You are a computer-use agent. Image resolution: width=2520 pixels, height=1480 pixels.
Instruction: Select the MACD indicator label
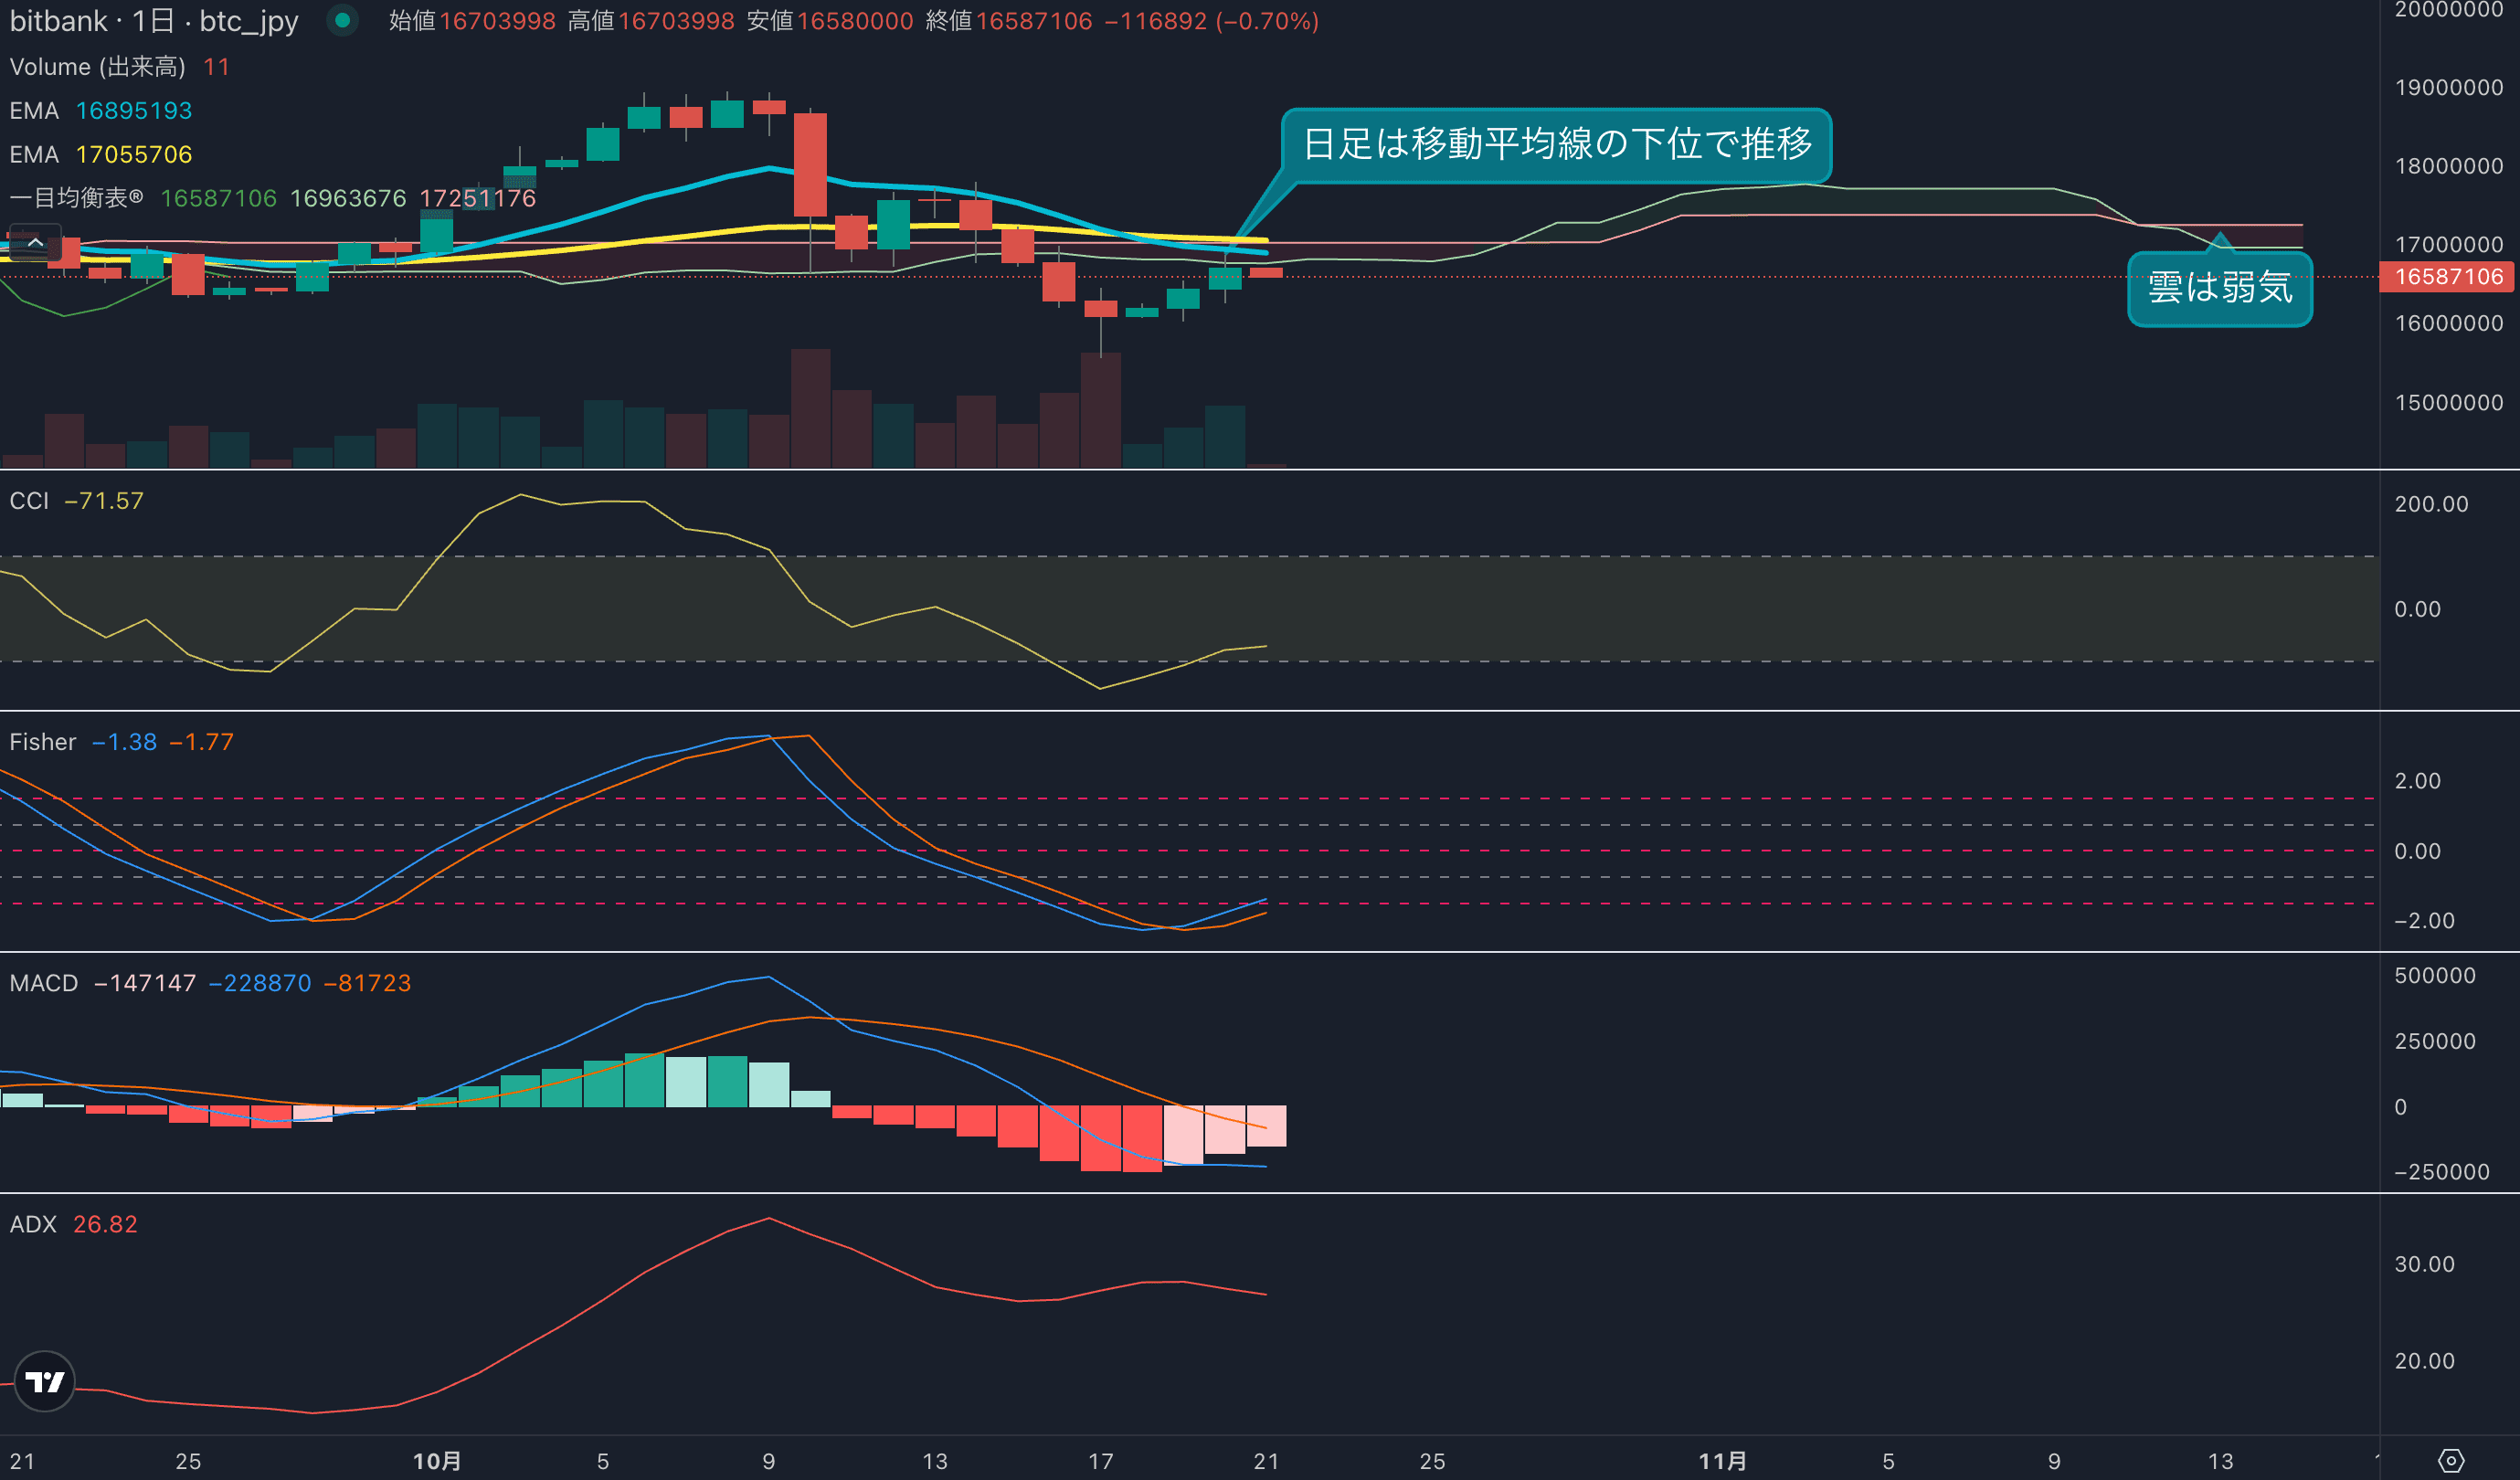pyautogui.click(x=43, y=983)
